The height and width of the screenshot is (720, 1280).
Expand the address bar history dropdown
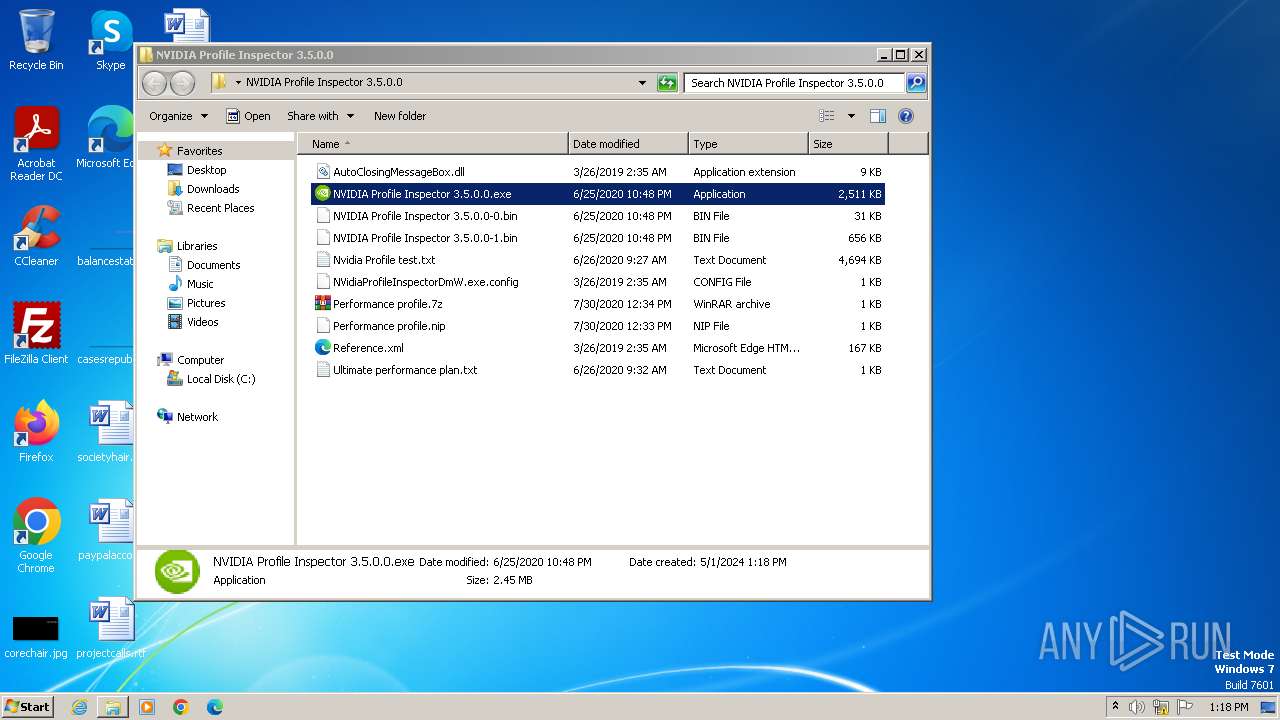coord(642,83)
